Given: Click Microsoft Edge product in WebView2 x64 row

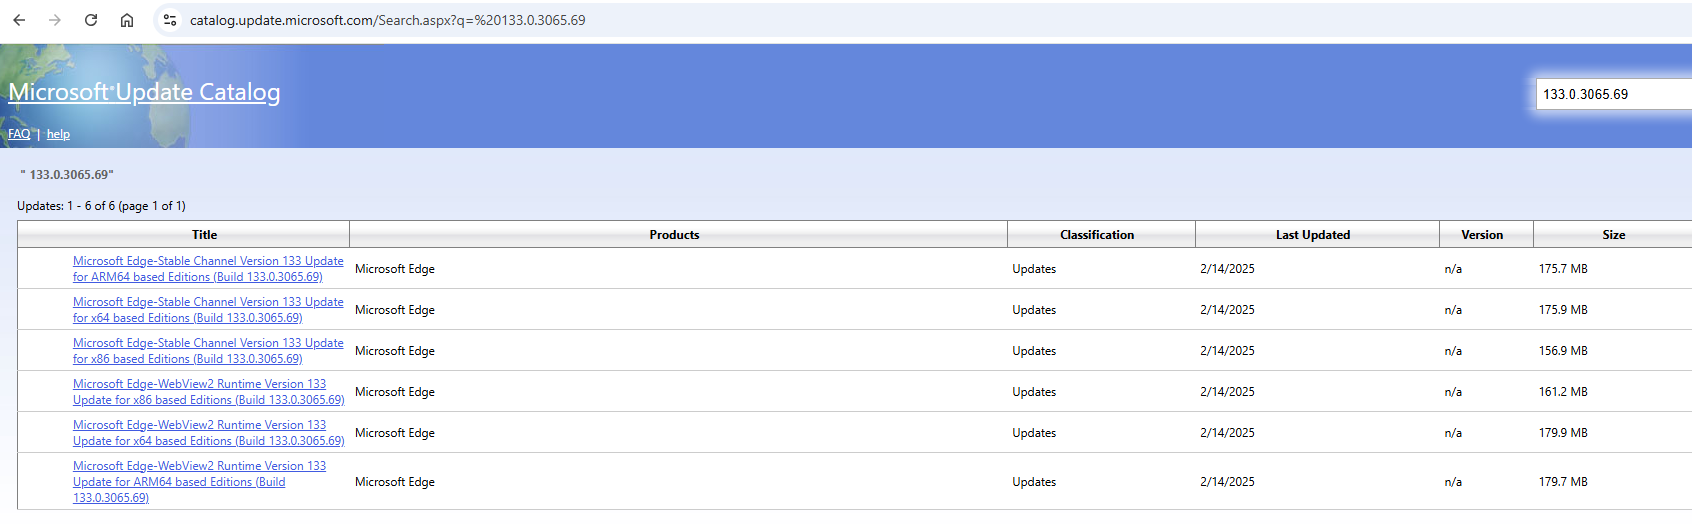Looking at the screenshot, I should [x=395, y=433].
